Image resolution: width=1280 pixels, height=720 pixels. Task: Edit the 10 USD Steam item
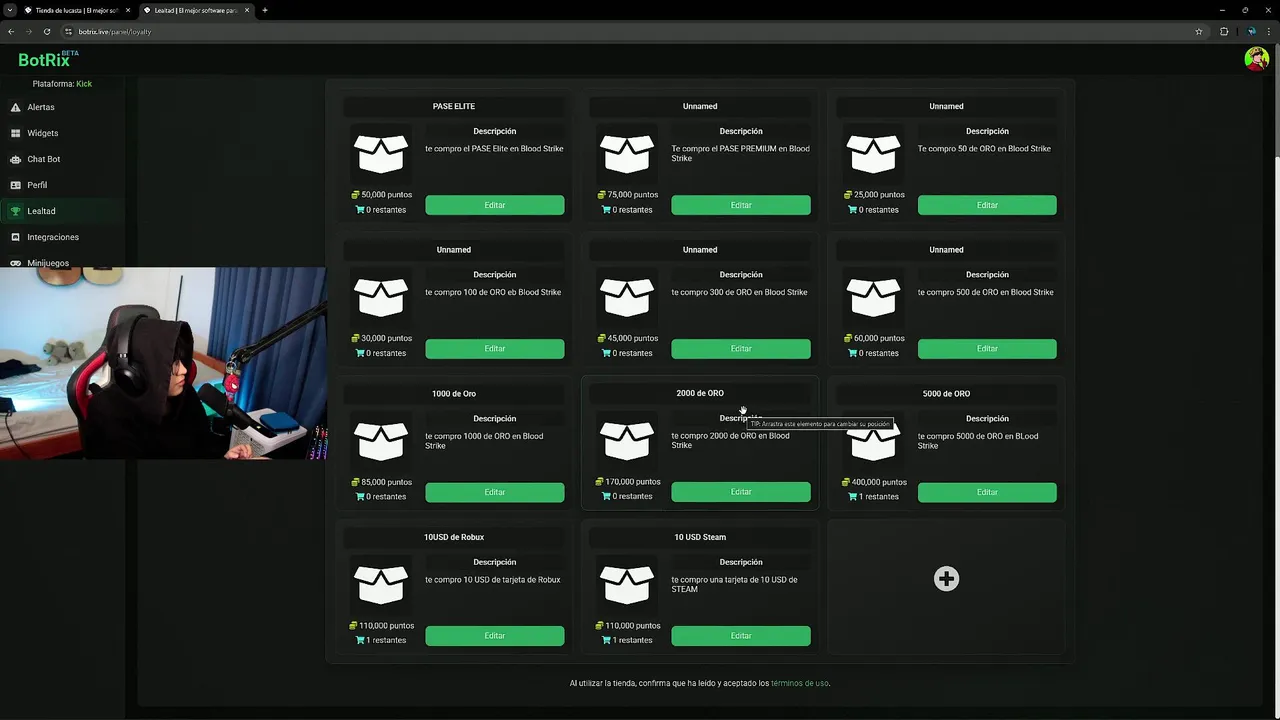741,636
